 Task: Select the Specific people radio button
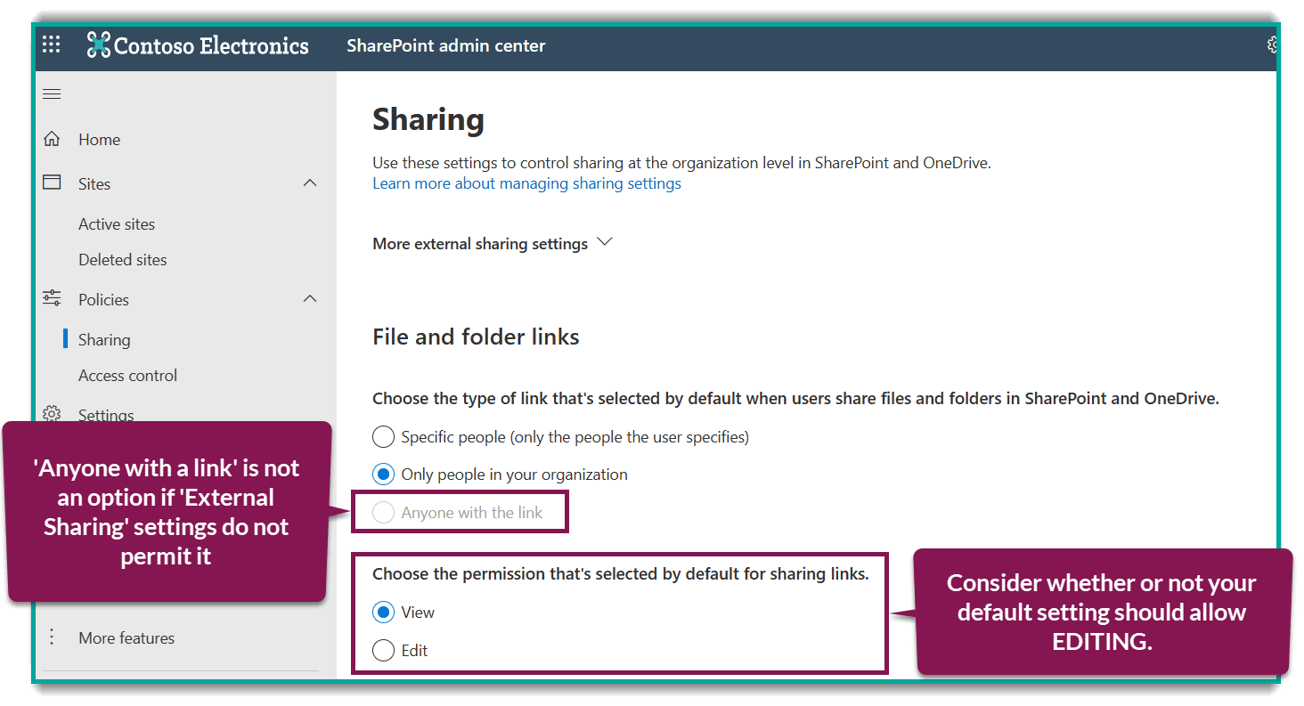(383, 436)
